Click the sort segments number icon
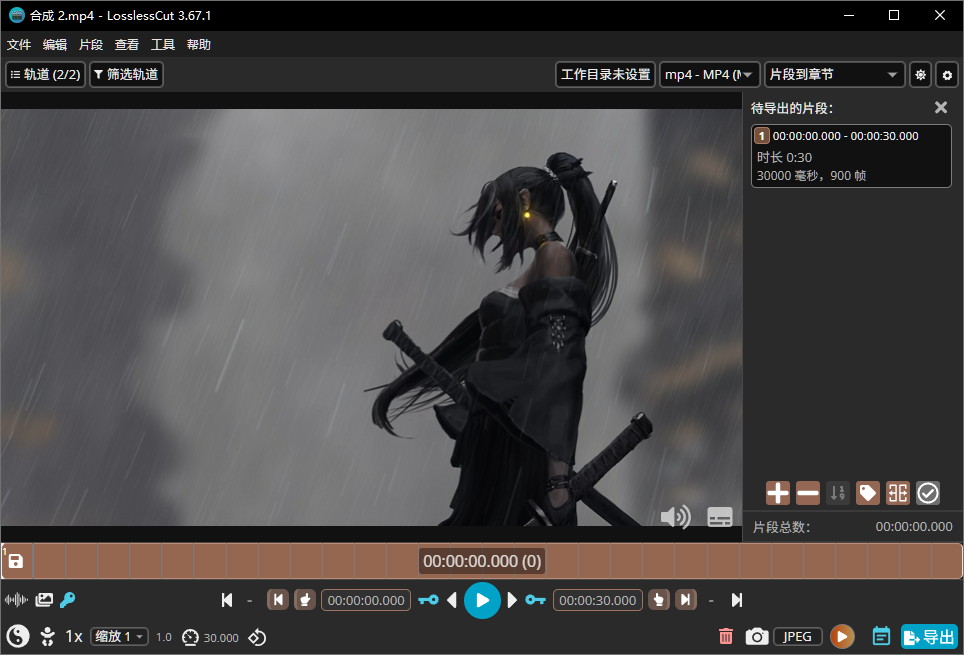Viewport: 964px width, 655px height. [837, 493]
